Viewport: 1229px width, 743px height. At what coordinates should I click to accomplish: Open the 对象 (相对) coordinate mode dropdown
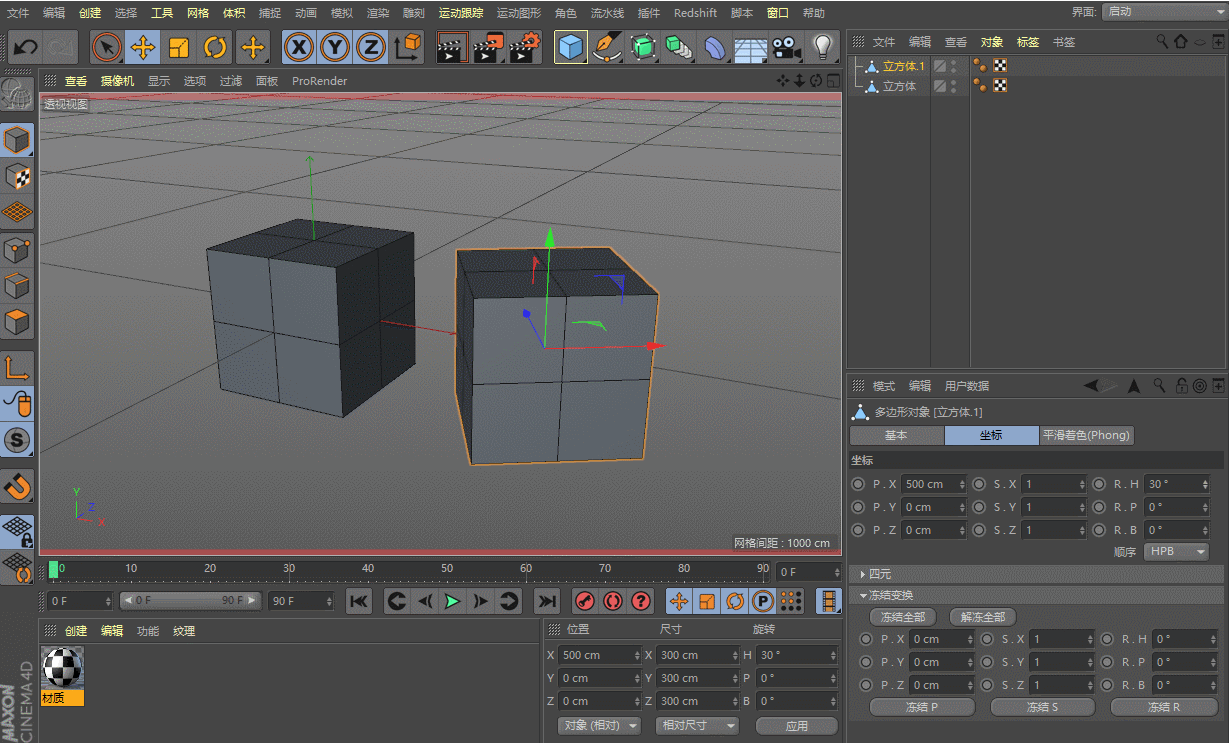click(x=598, y=726)
